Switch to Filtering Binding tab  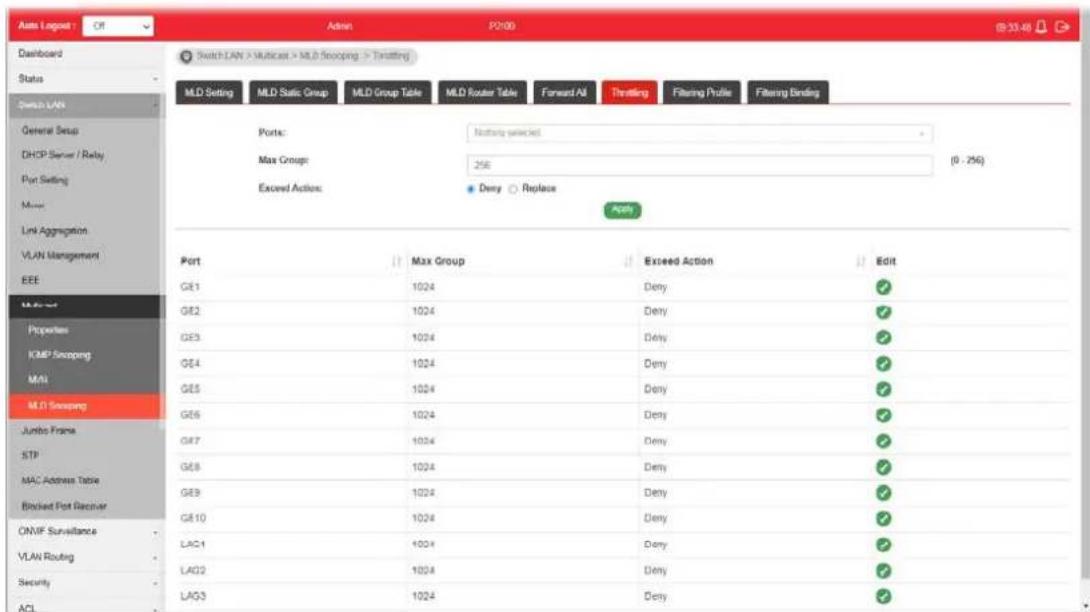[788, 92]
